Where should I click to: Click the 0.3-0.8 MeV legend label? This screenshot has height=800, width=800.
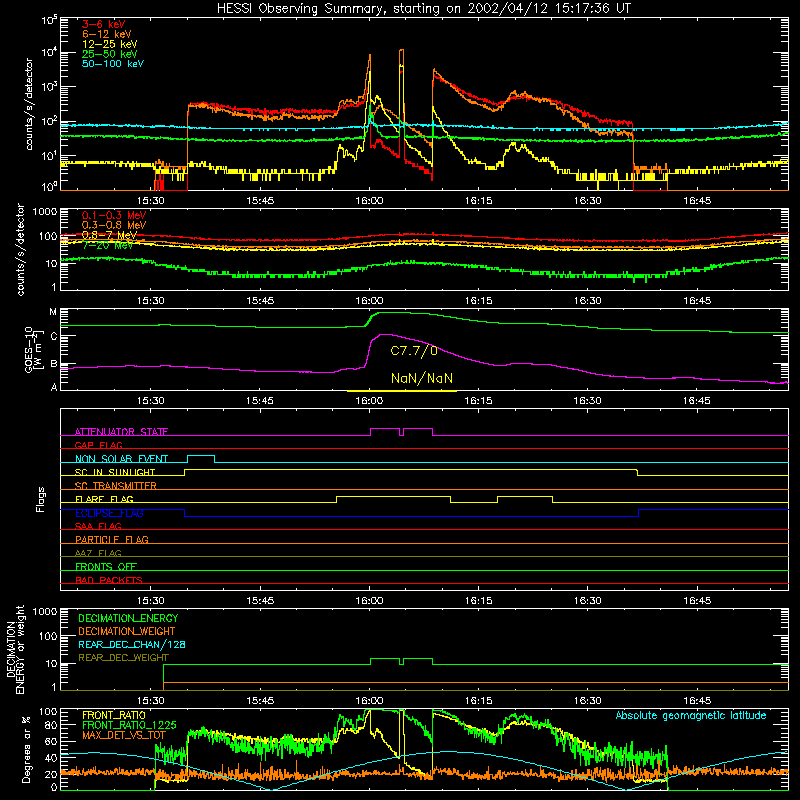(x=114, y=225)
